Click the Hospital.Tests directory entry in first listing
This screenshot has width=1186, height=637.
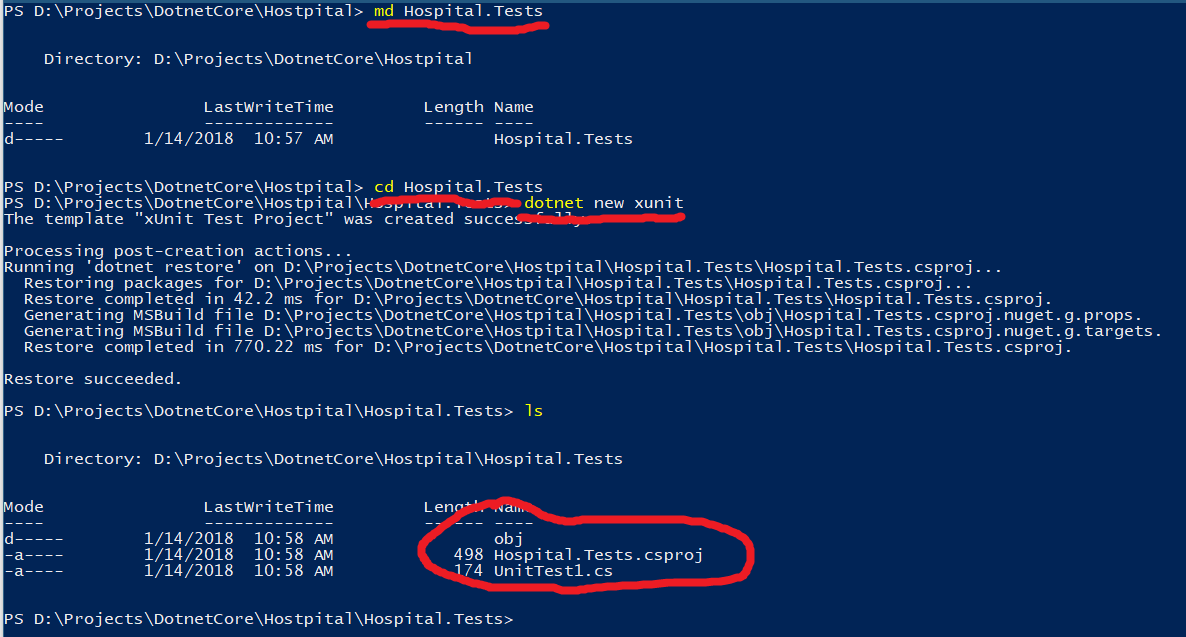tap(563, 139)
